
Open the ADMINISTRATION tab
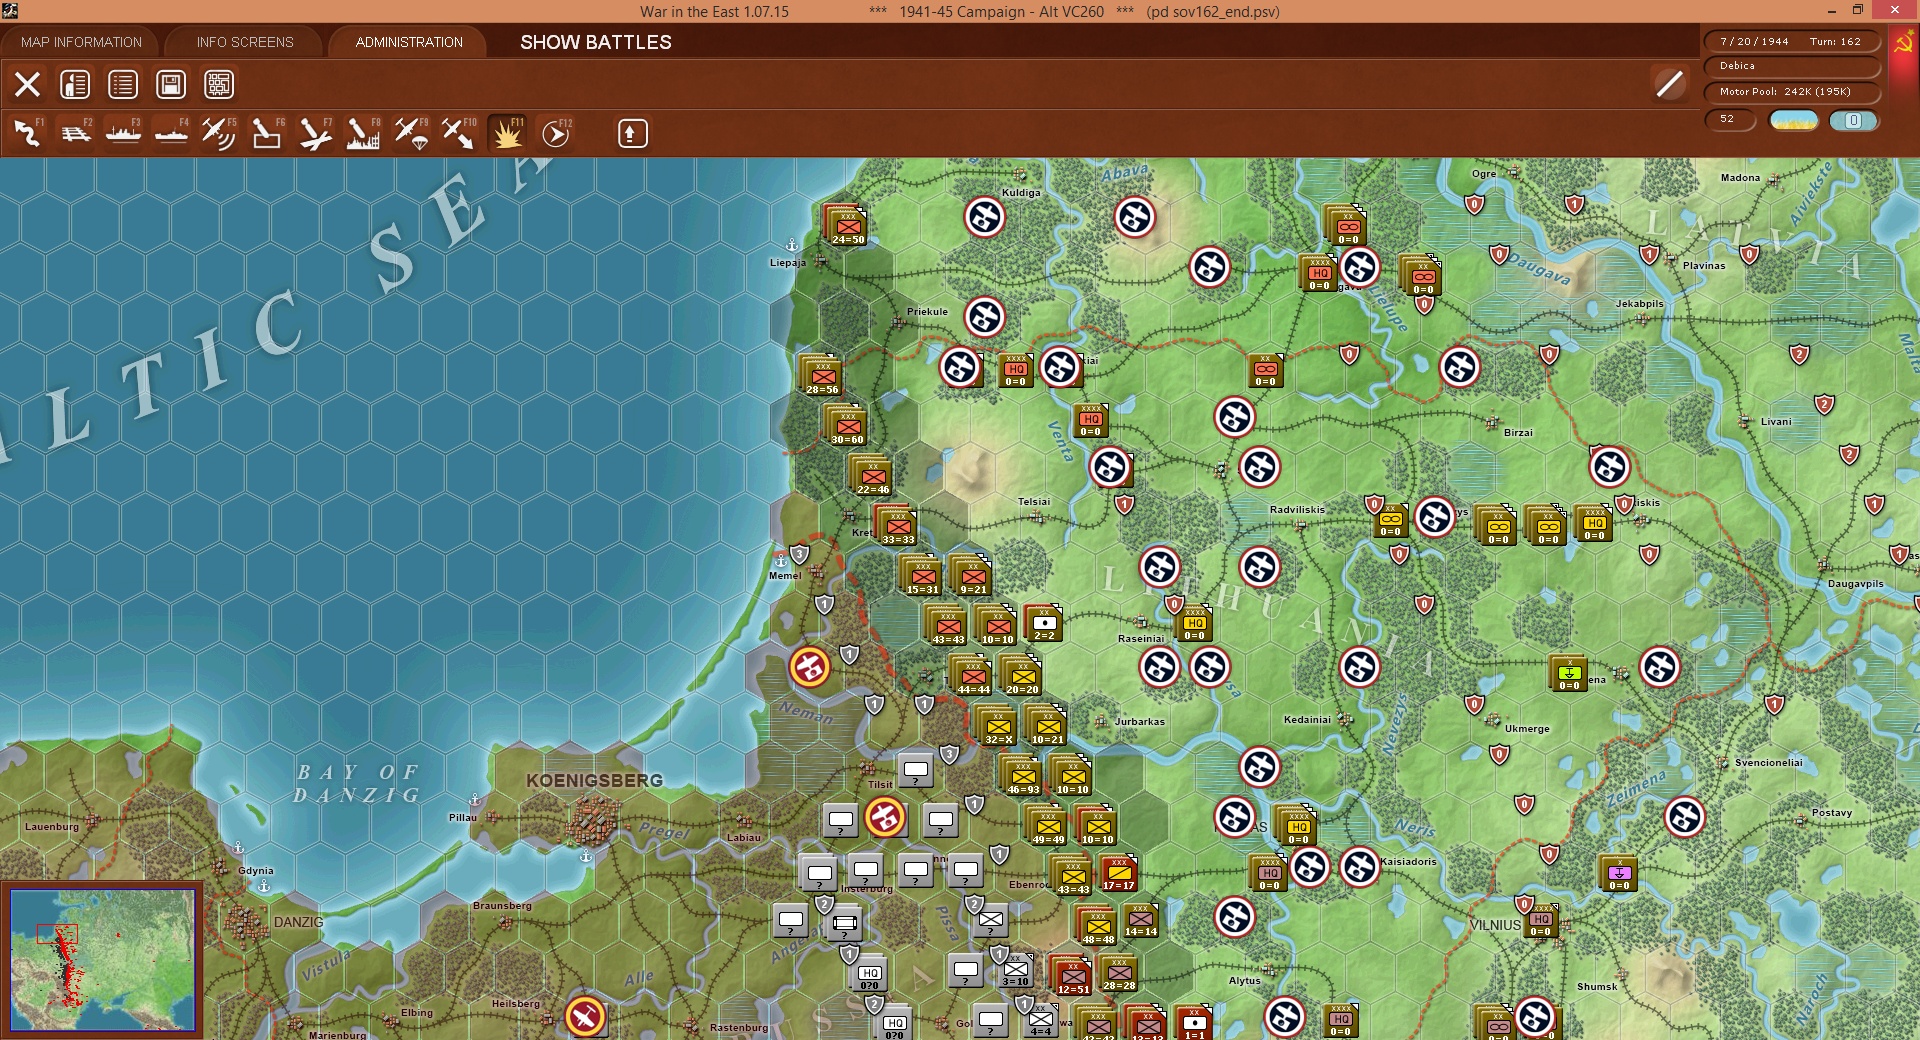(x=409, y=42)
